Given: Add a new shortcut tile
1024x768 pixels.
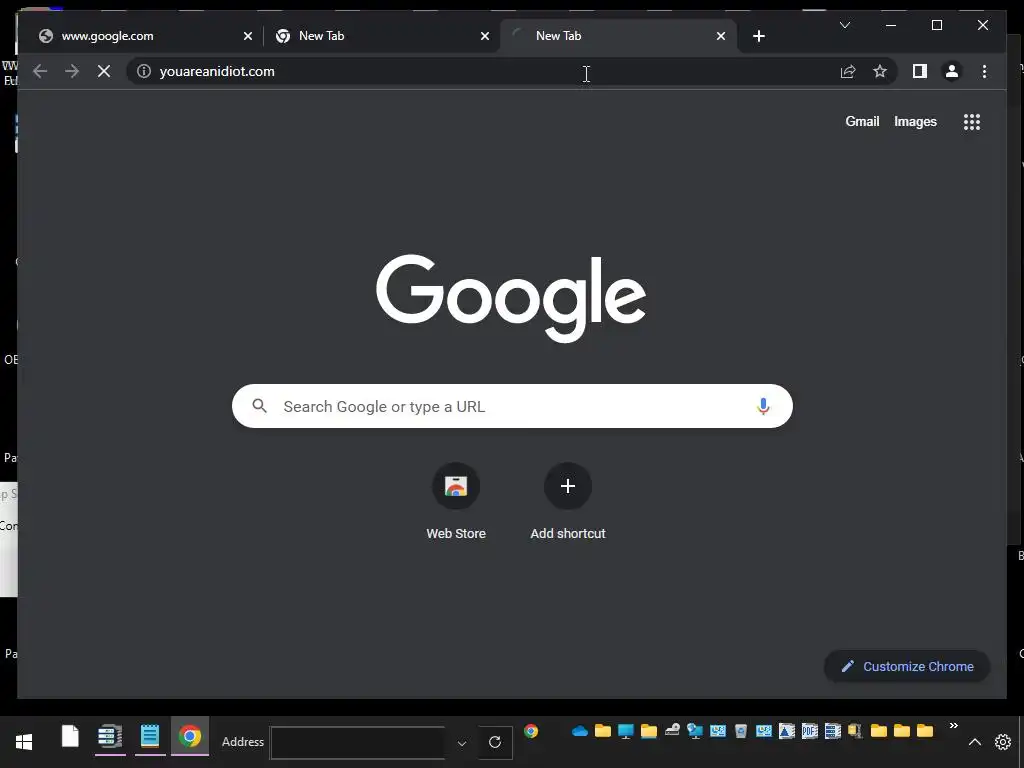Looking at the screenshot, I should [568, 501].
